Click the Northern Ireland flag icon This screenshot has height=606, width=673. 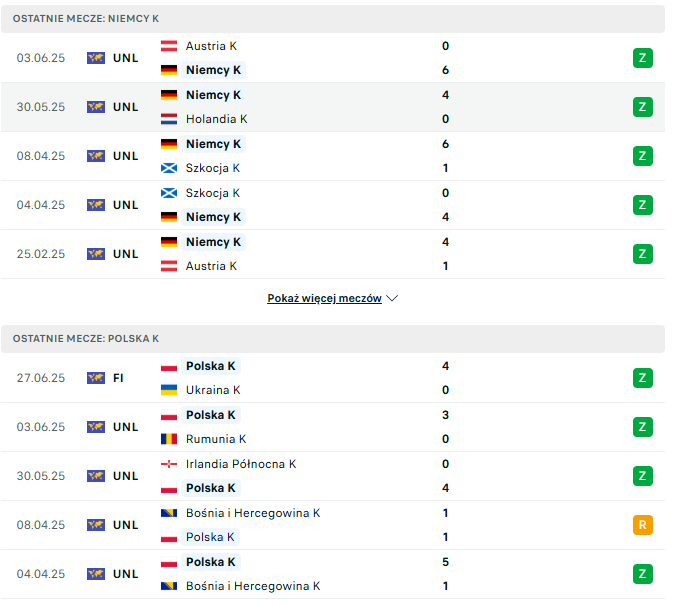[x=169, y=464]
